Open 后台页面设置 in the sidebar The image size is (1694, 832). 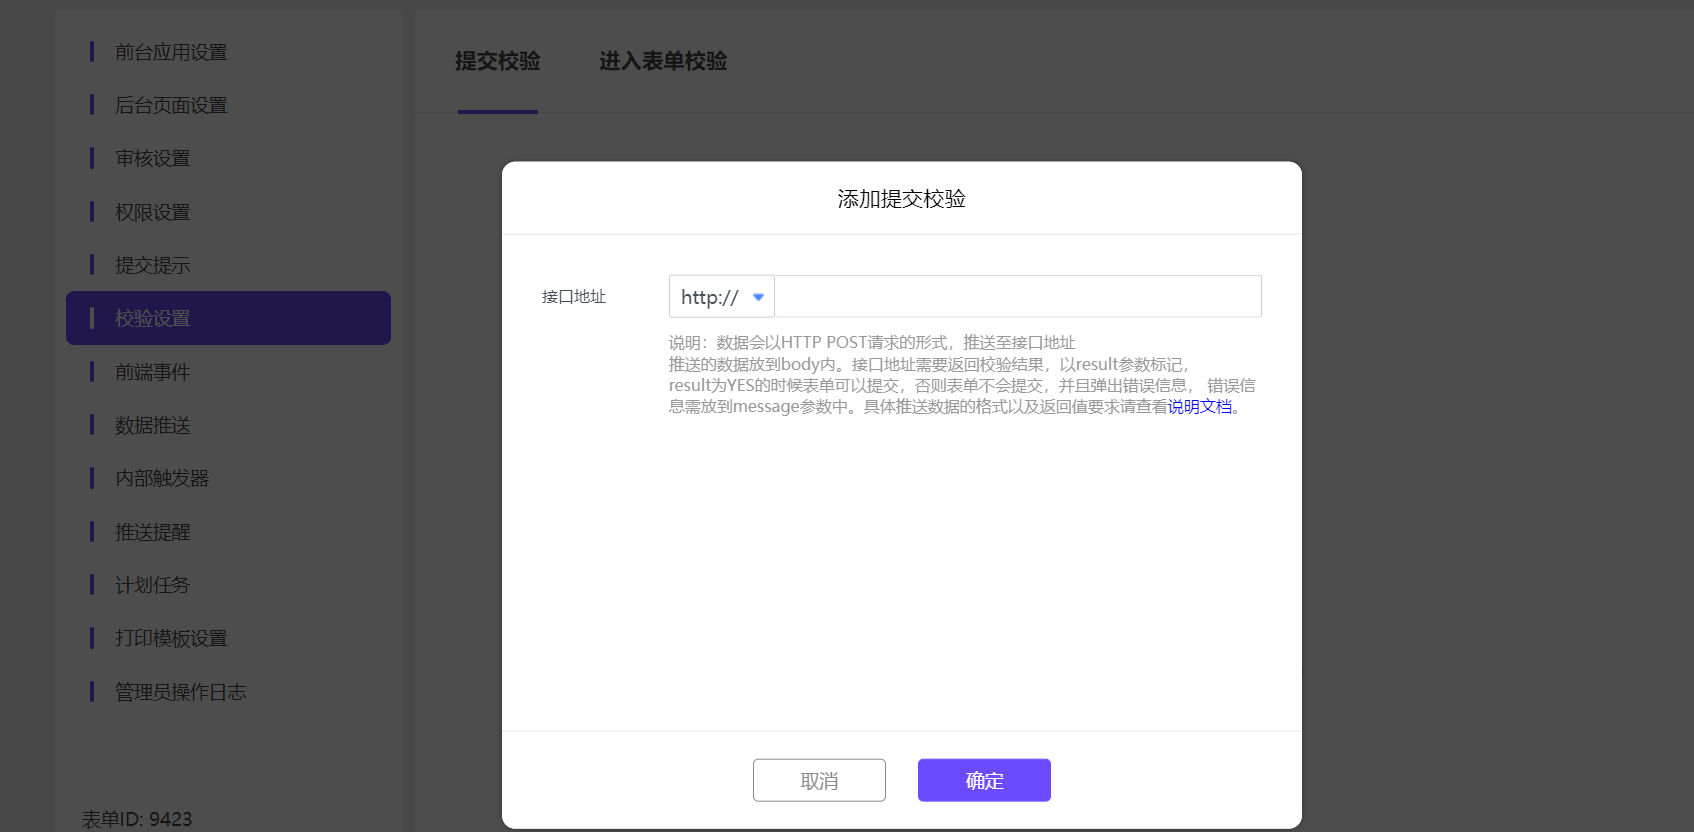(171, 105)
